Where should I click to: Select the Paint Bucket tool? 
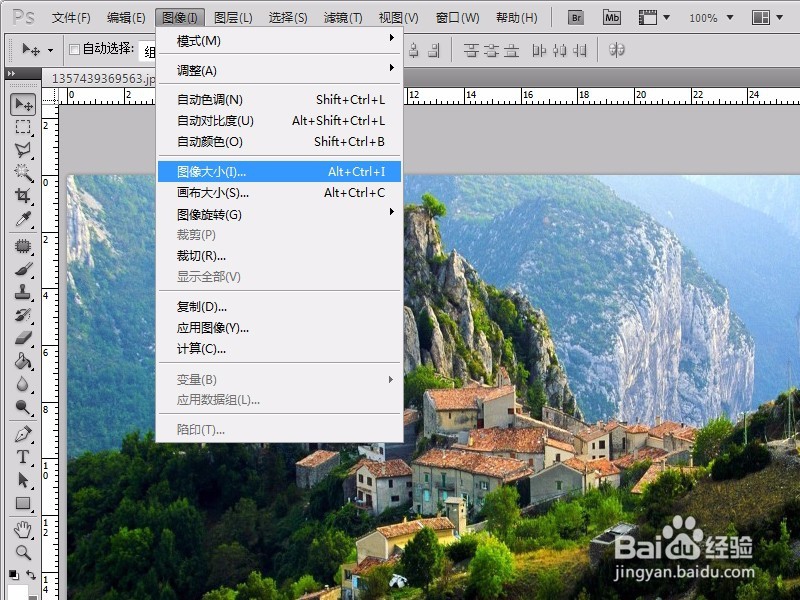point(23,361)
